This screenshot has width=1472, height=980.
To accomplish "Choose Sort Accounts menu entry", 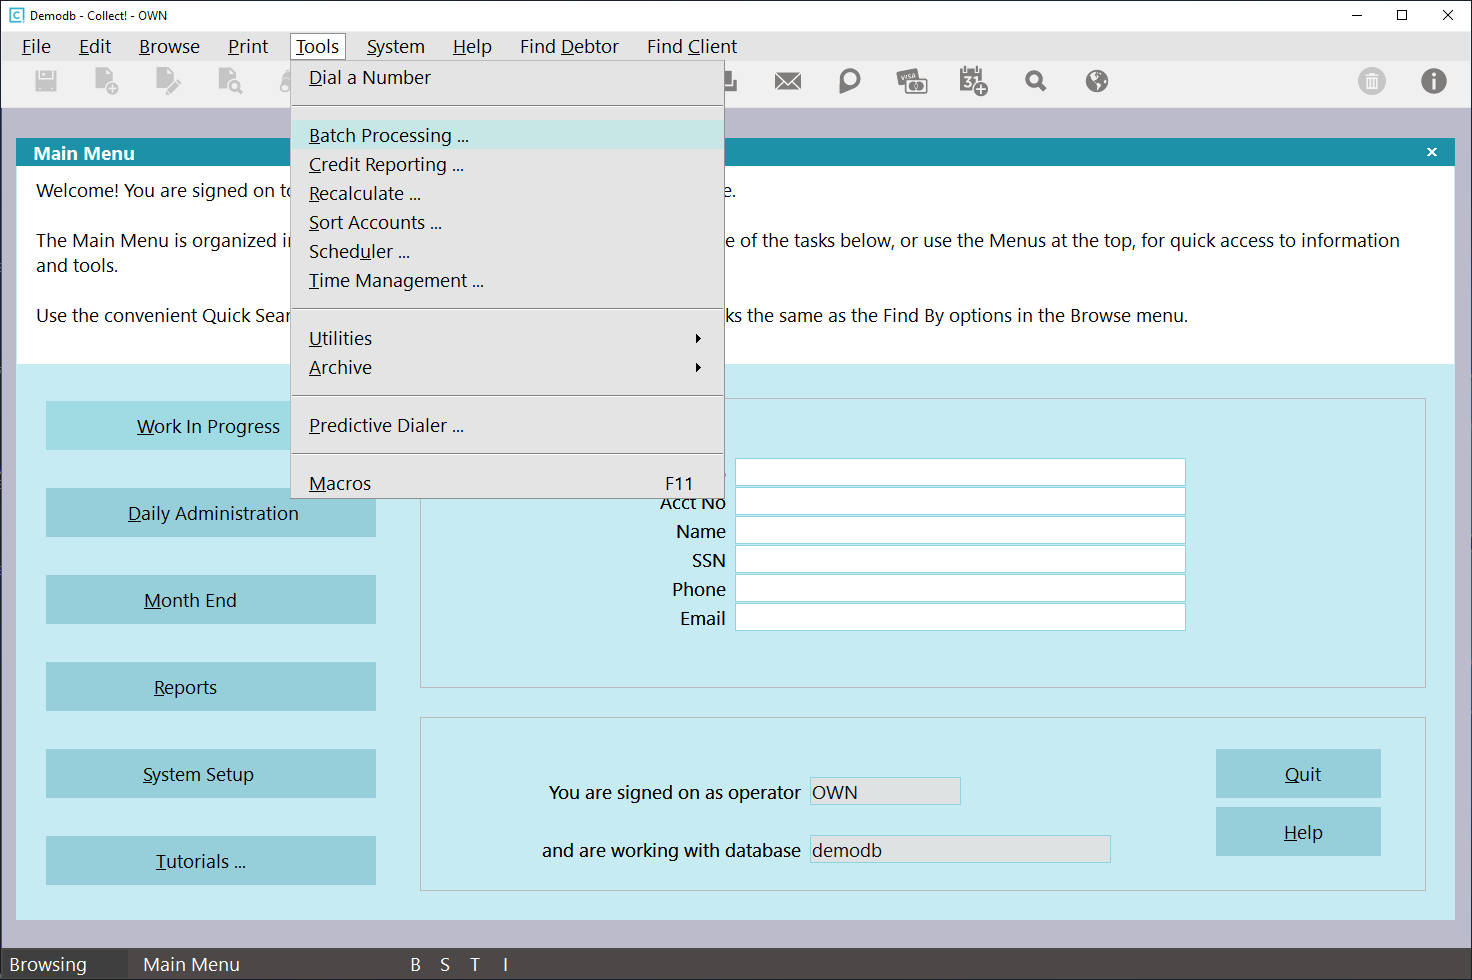I will [507, 223].
